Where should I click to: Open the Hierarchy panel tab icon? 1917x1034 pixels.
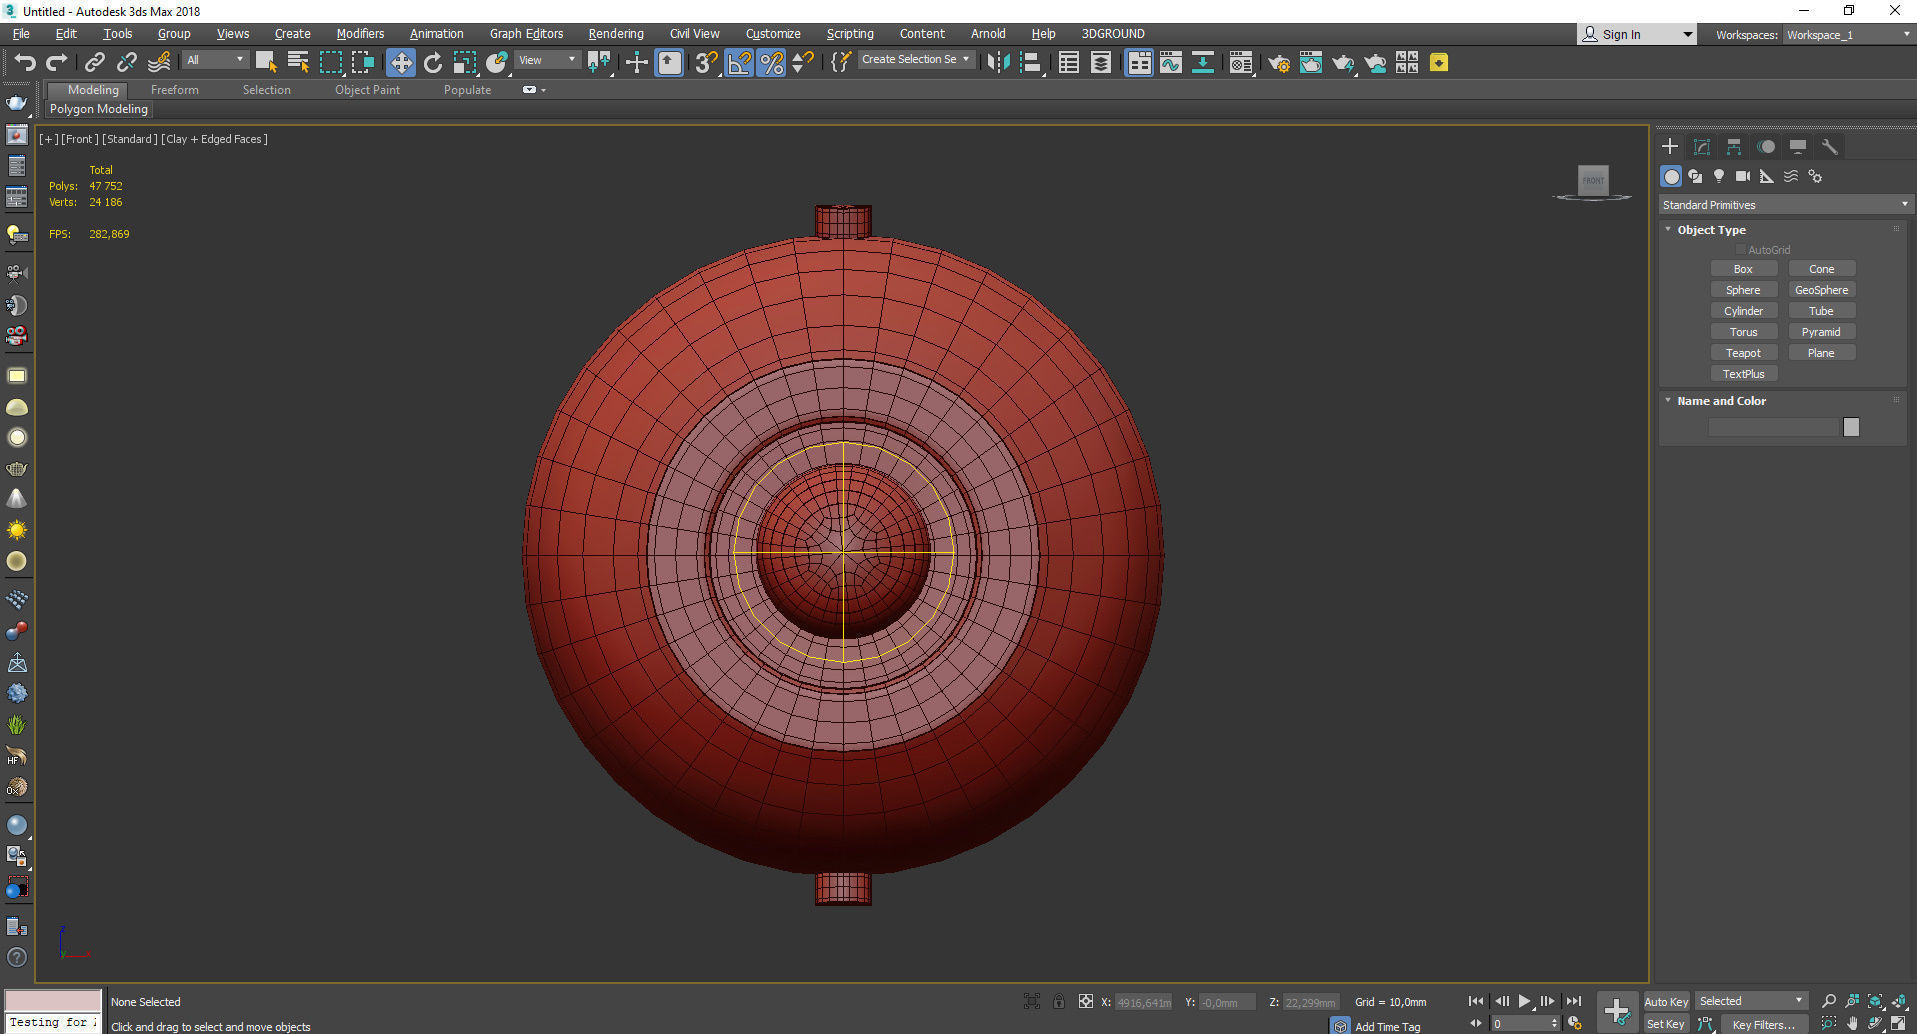click(1734, 147)
